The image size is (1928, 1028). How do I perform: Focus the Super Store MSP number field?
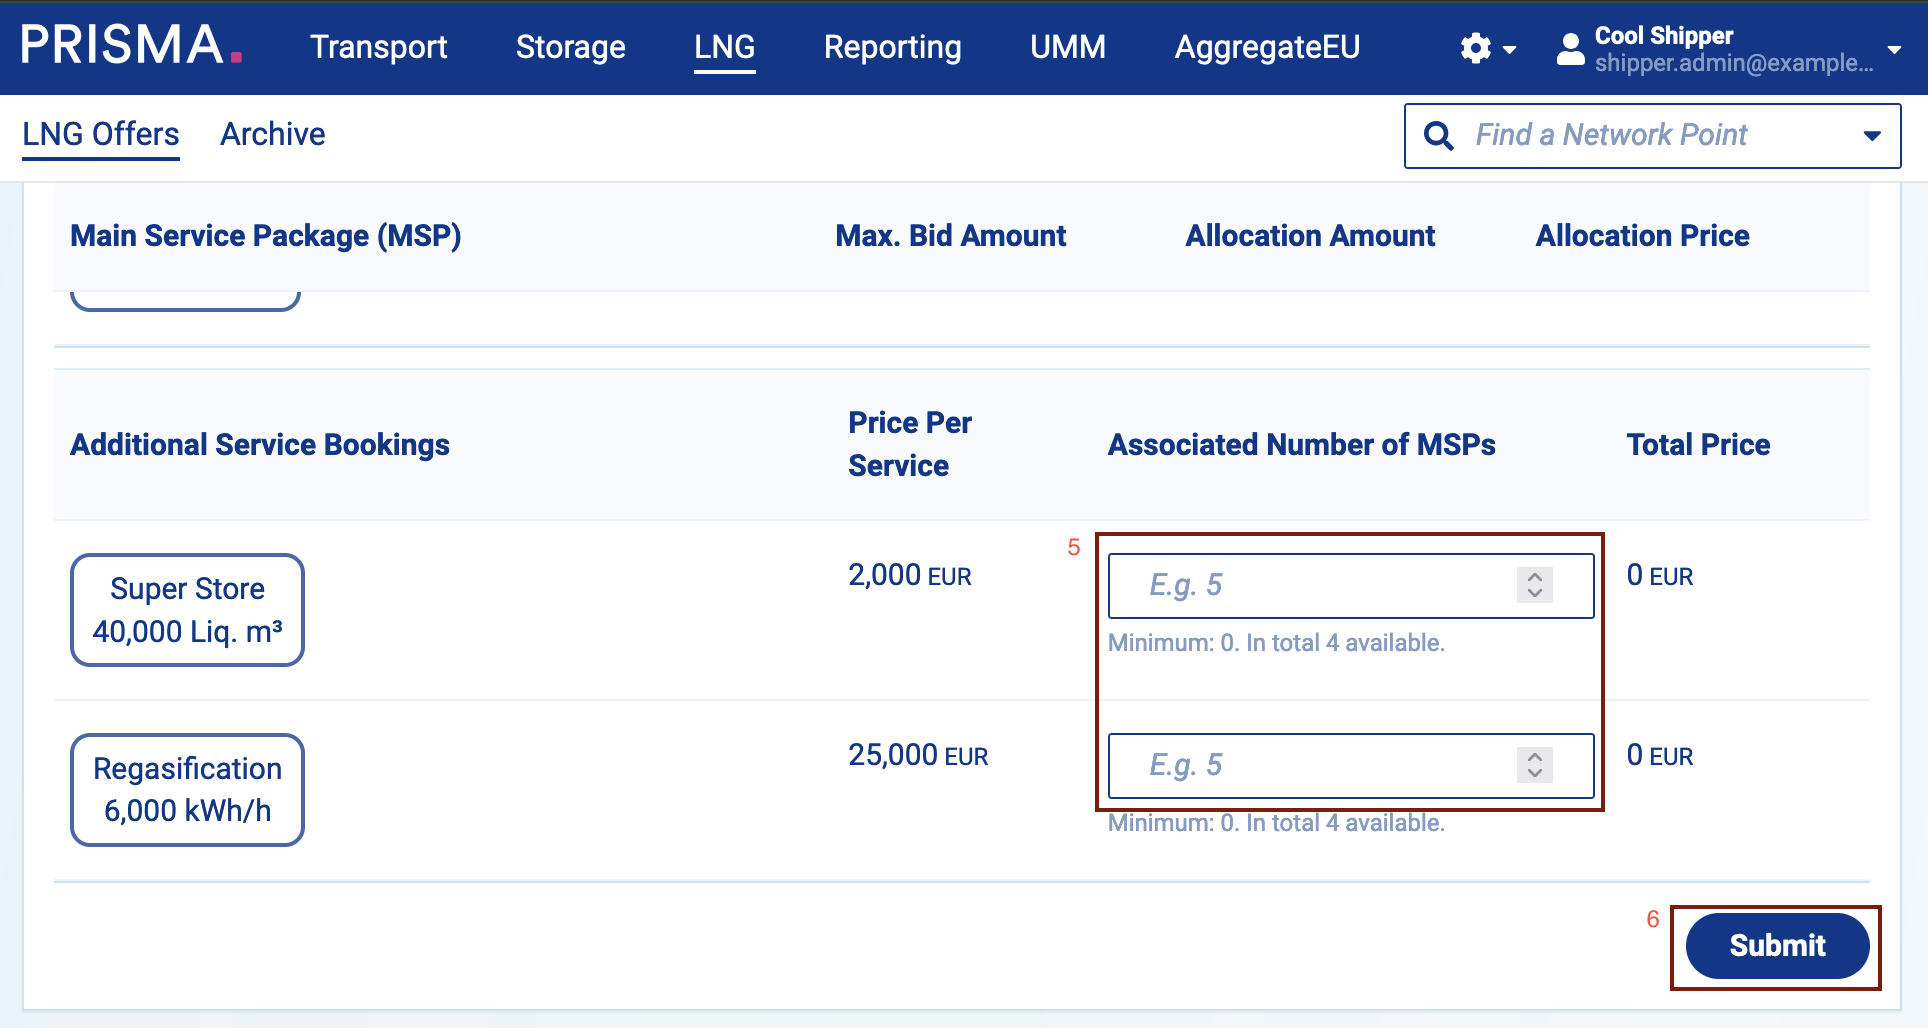[x=1320, y=585]
